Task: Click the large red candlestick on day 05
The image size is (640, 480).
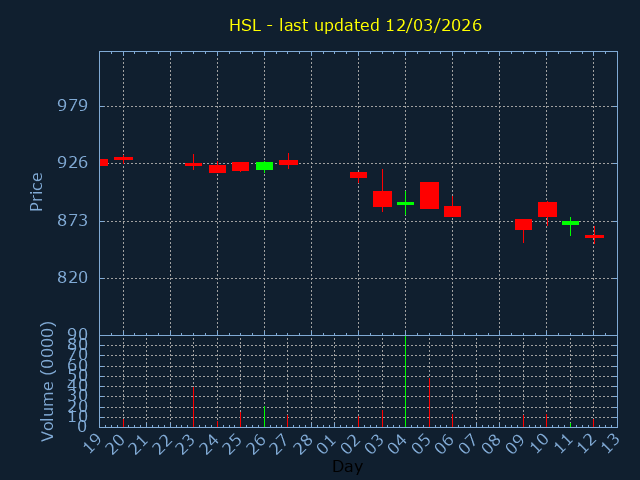Action: click(x=429, y=195)
